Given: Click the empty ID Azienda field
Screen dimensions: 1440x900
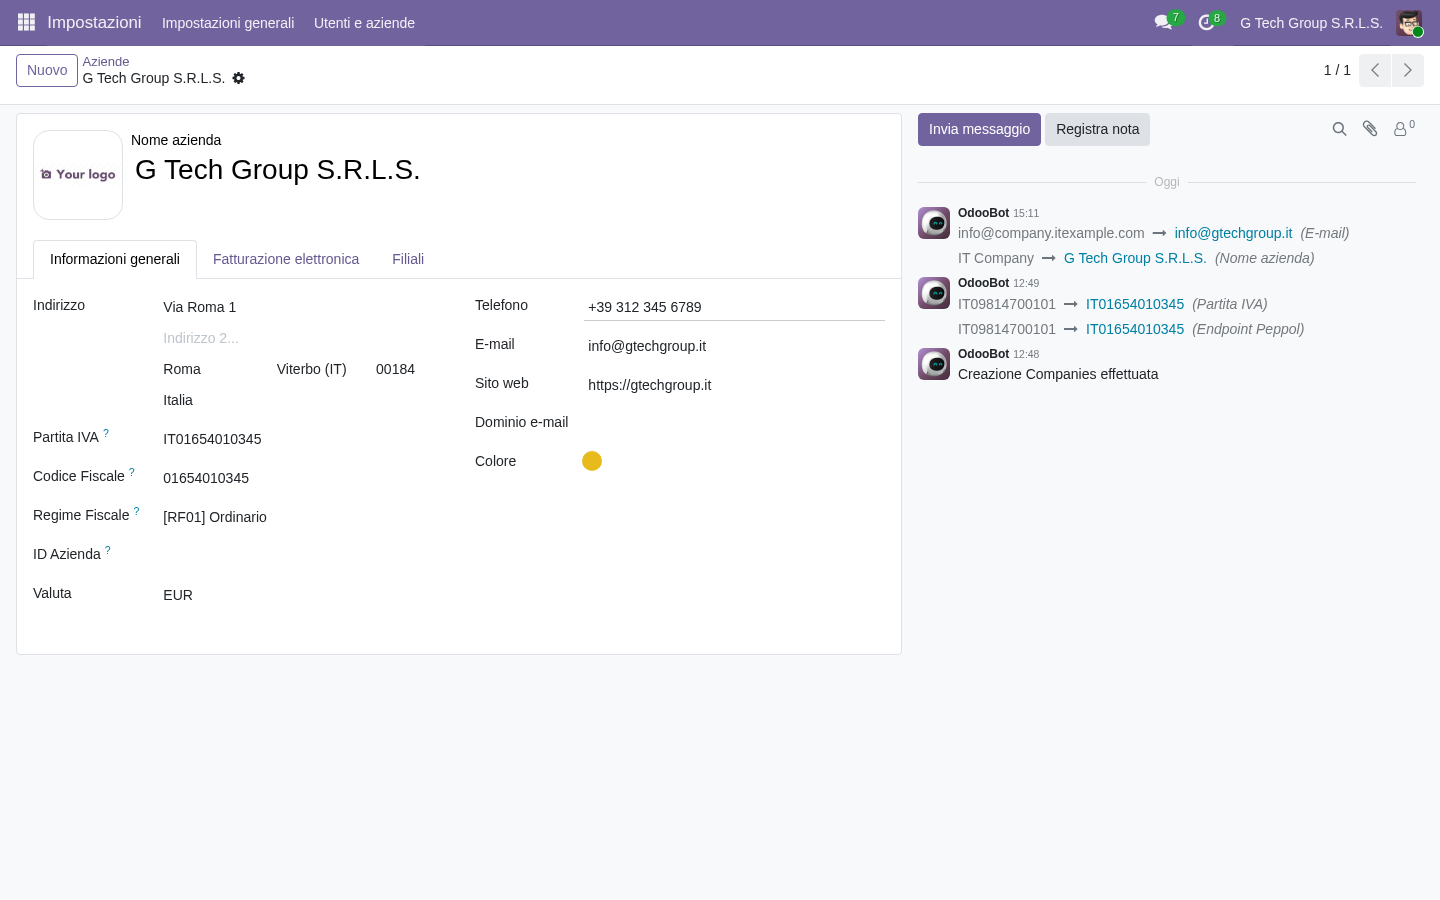Looking at the screenshot, I should [301, 556].
